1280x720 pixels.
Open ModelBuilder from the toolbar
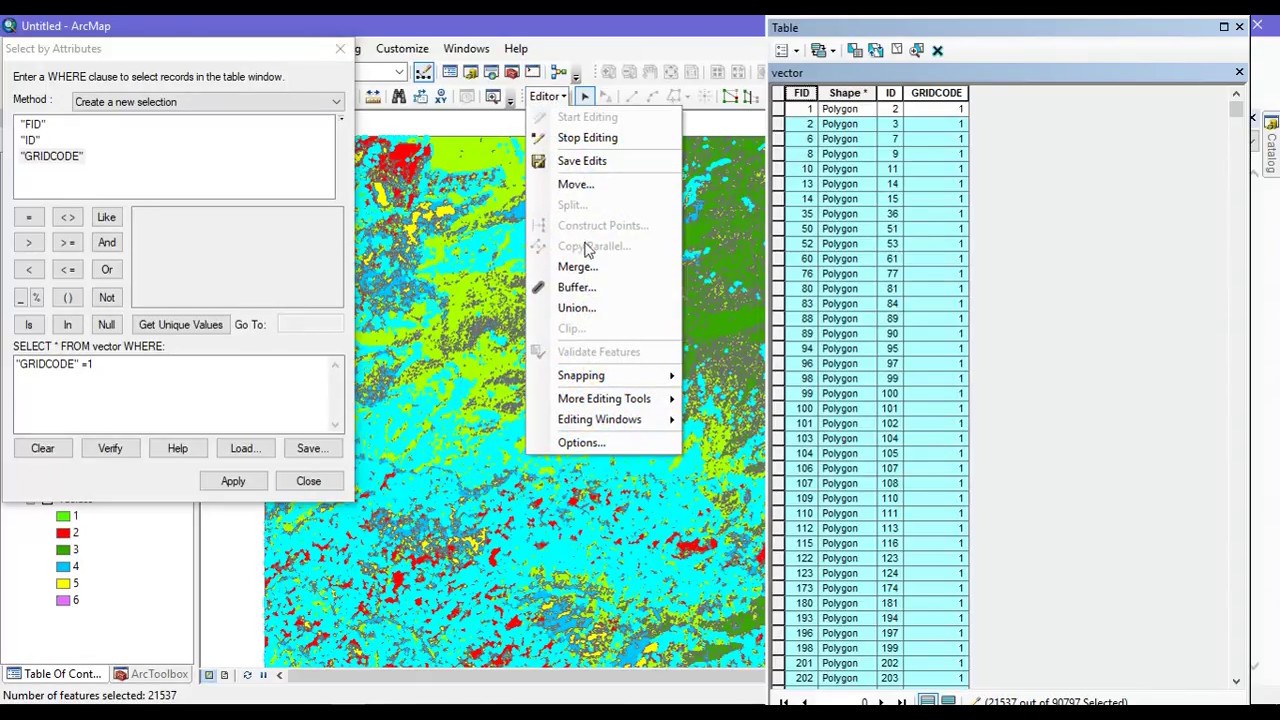558,72
